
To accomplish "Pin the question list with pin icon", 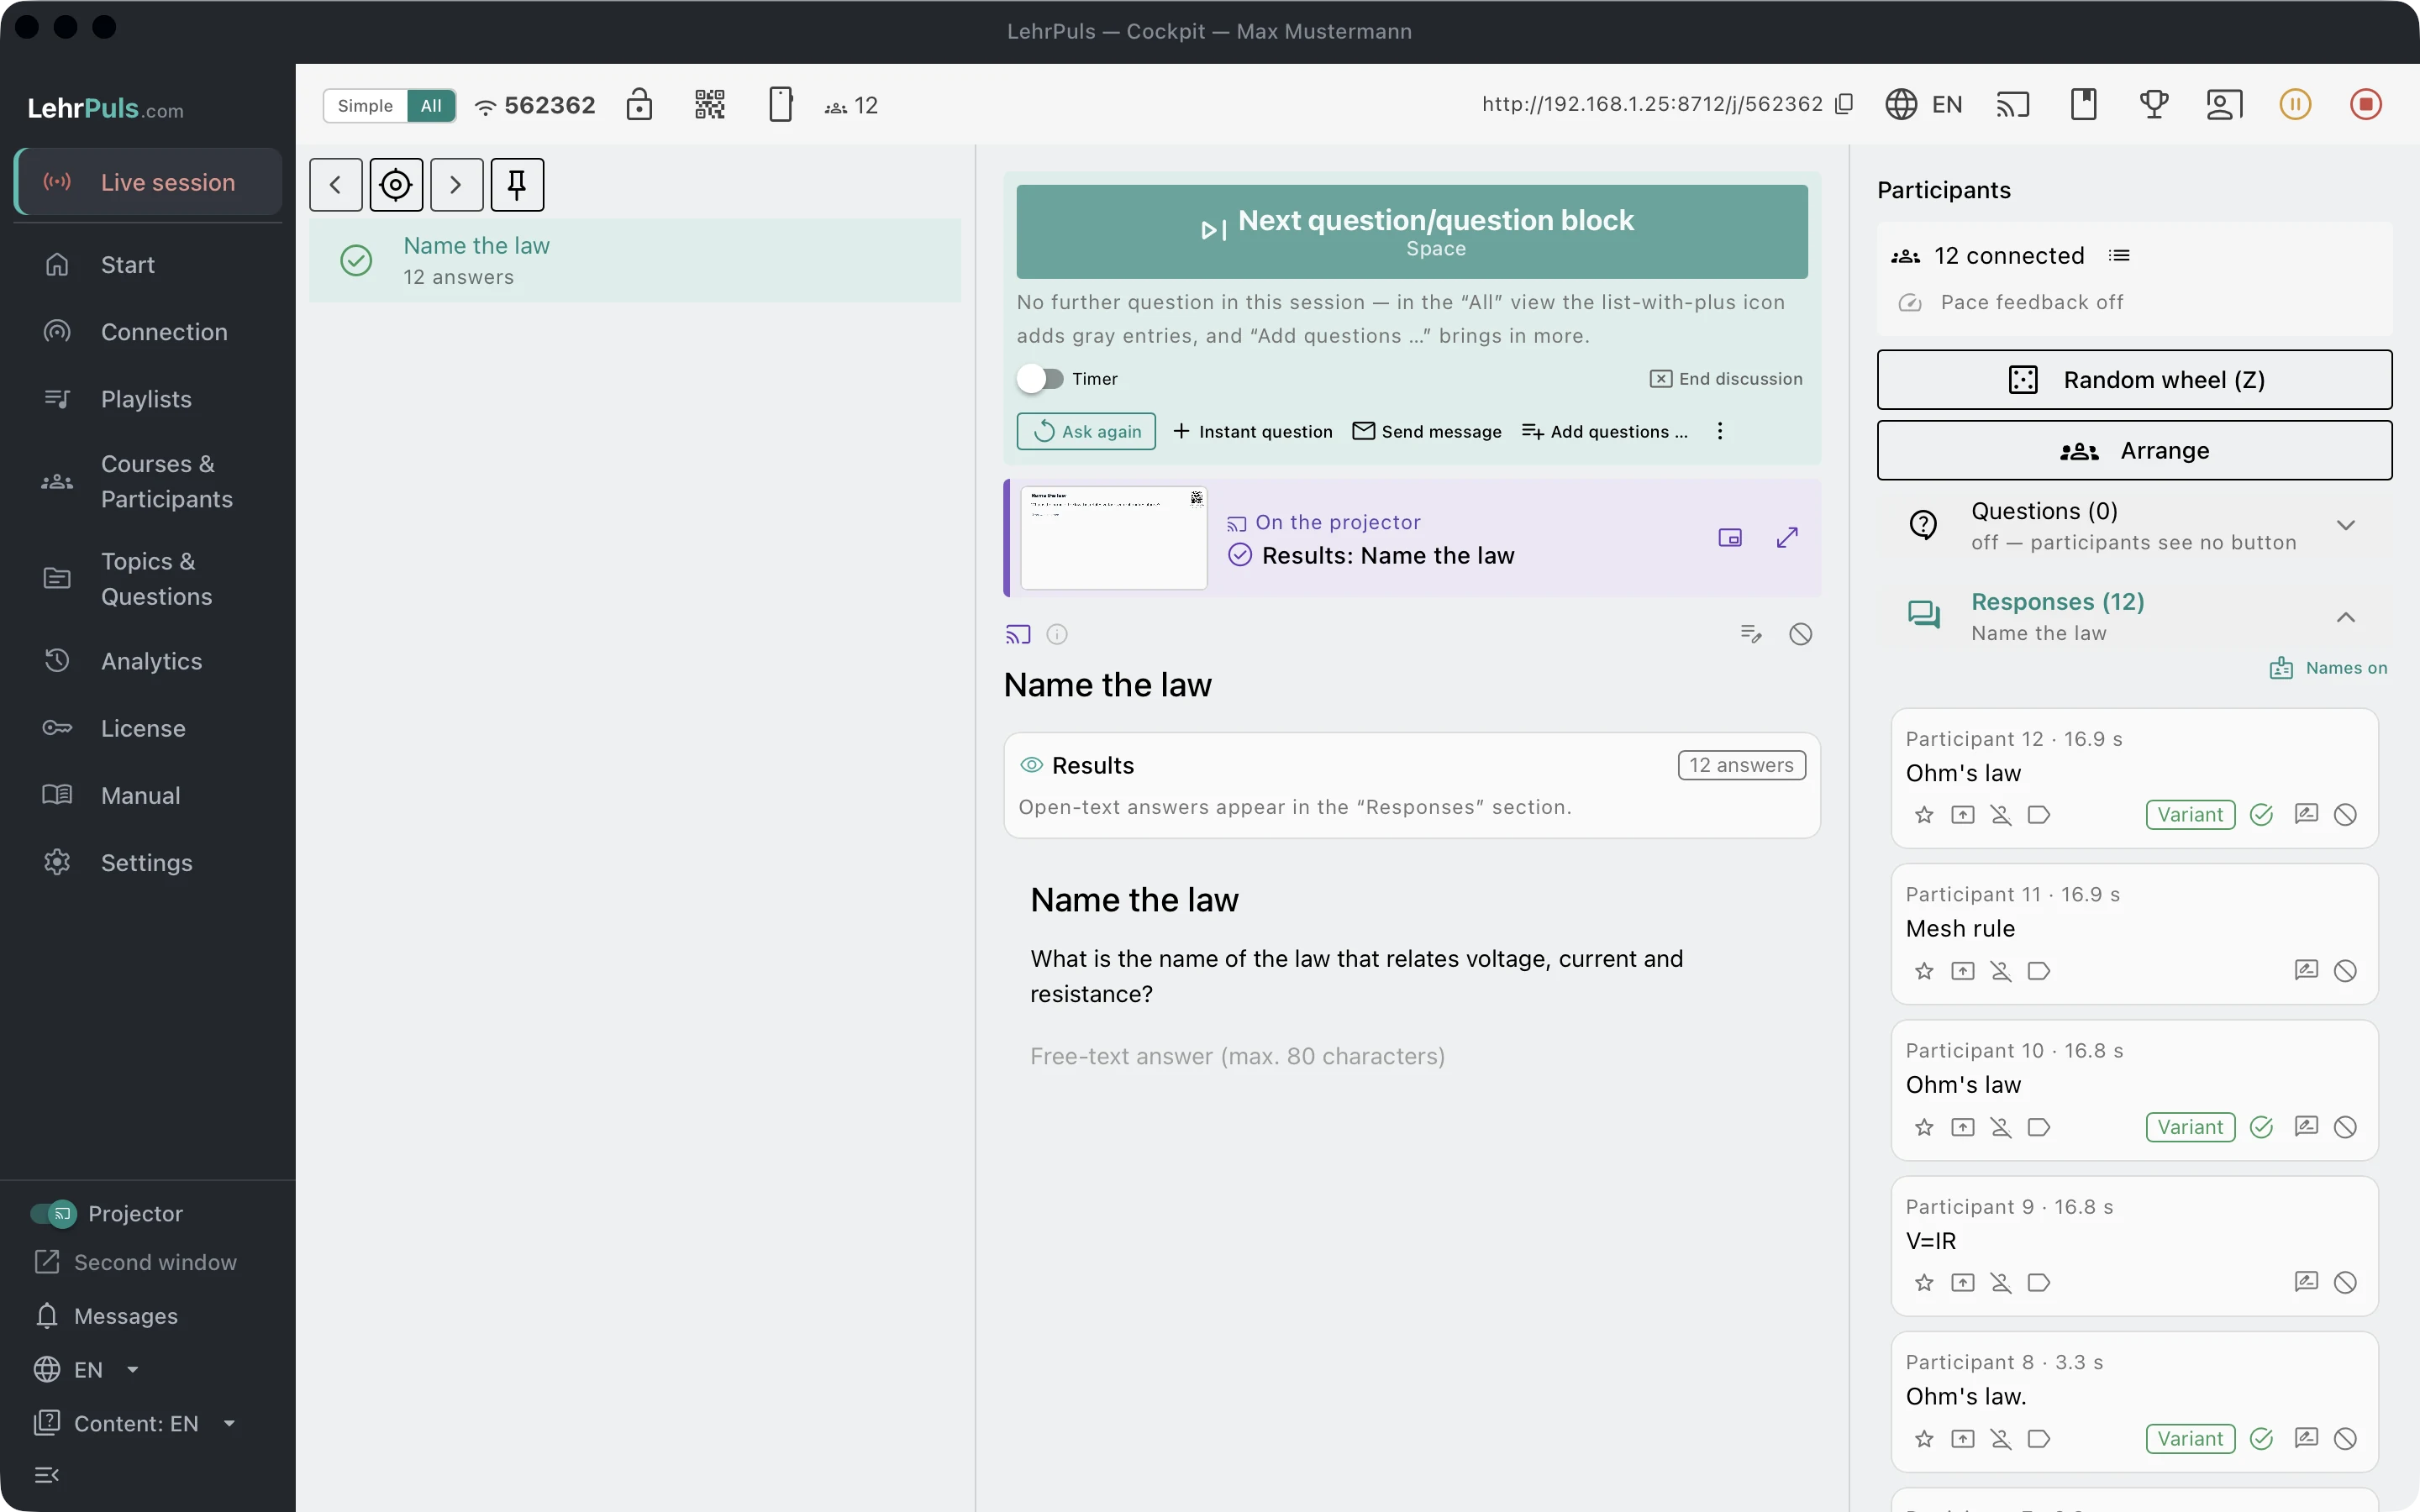I will coord(517,185).
